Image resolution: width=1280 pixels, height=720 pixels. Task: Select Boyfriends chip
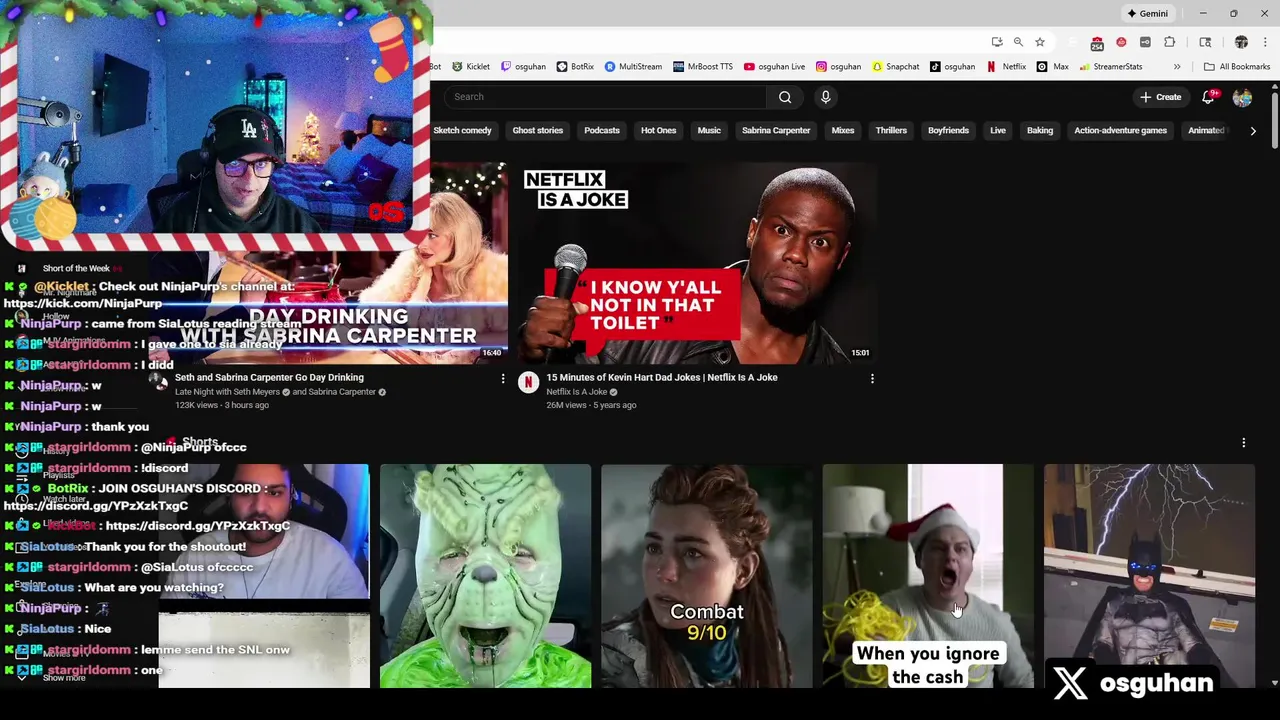[x=948, y=131]
